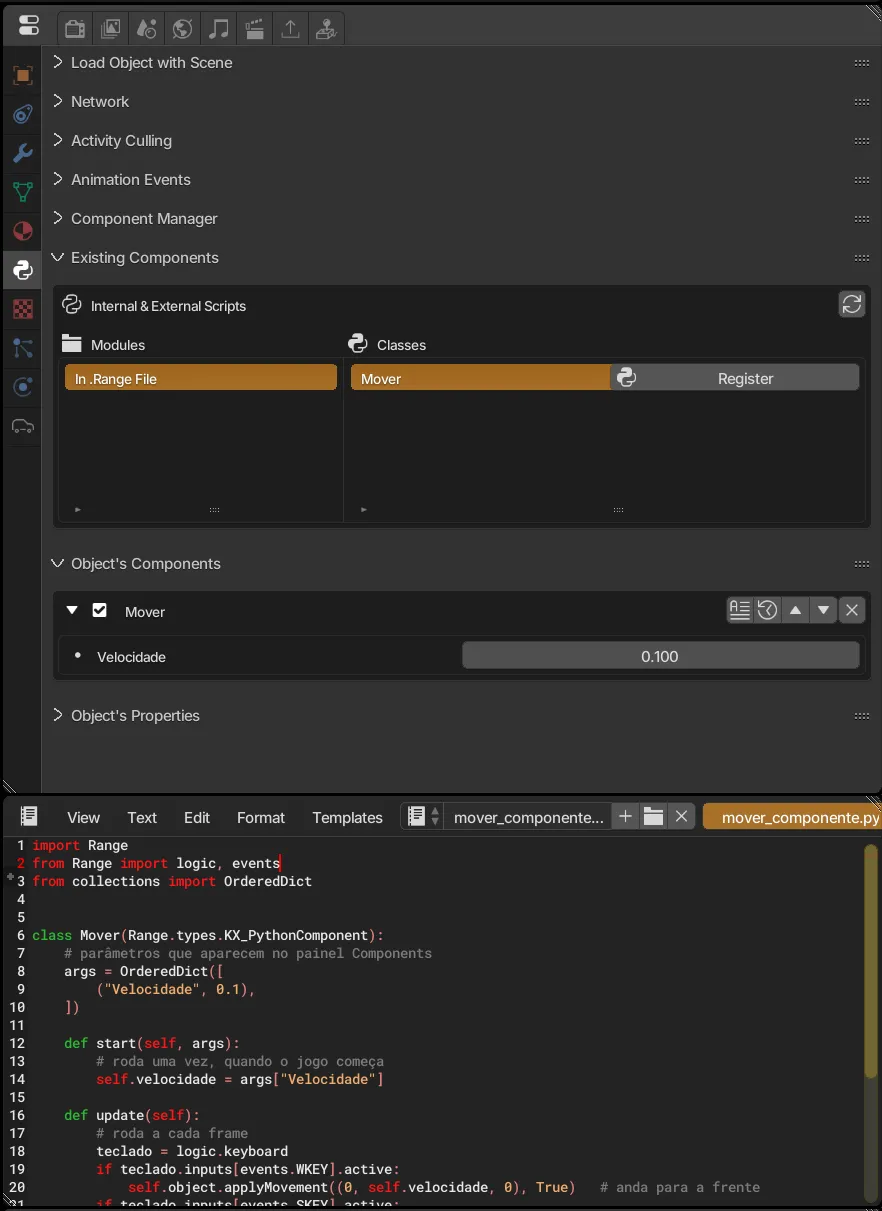Viewport: 882px width, 1211px height.
Task: Open the game joystick tab in the header
Action: pyautogui.click(x=326, y=29)
